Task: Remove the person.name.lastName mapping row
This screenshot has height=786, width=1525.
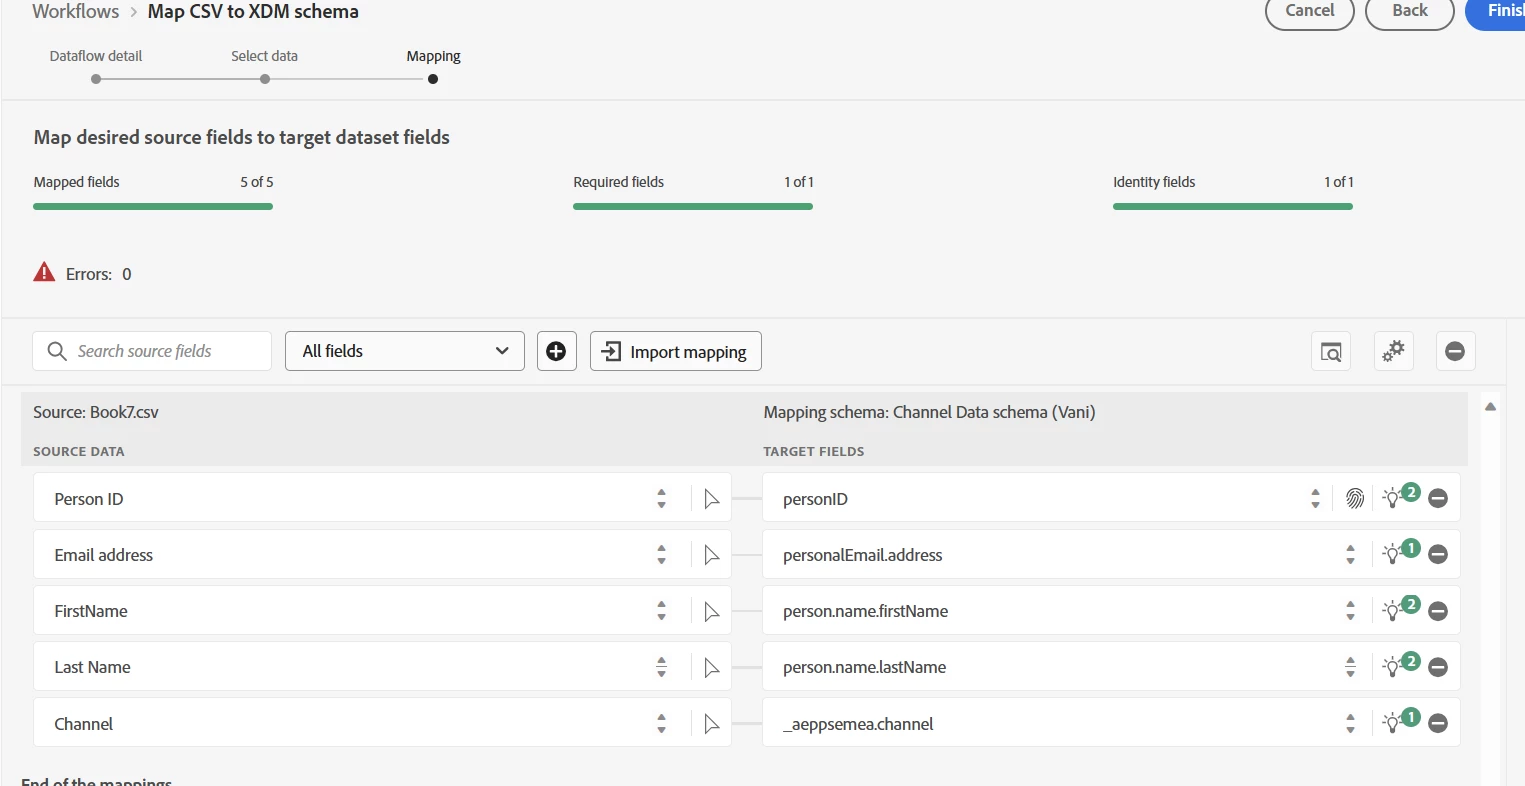Action: [x=1438, y=666]
